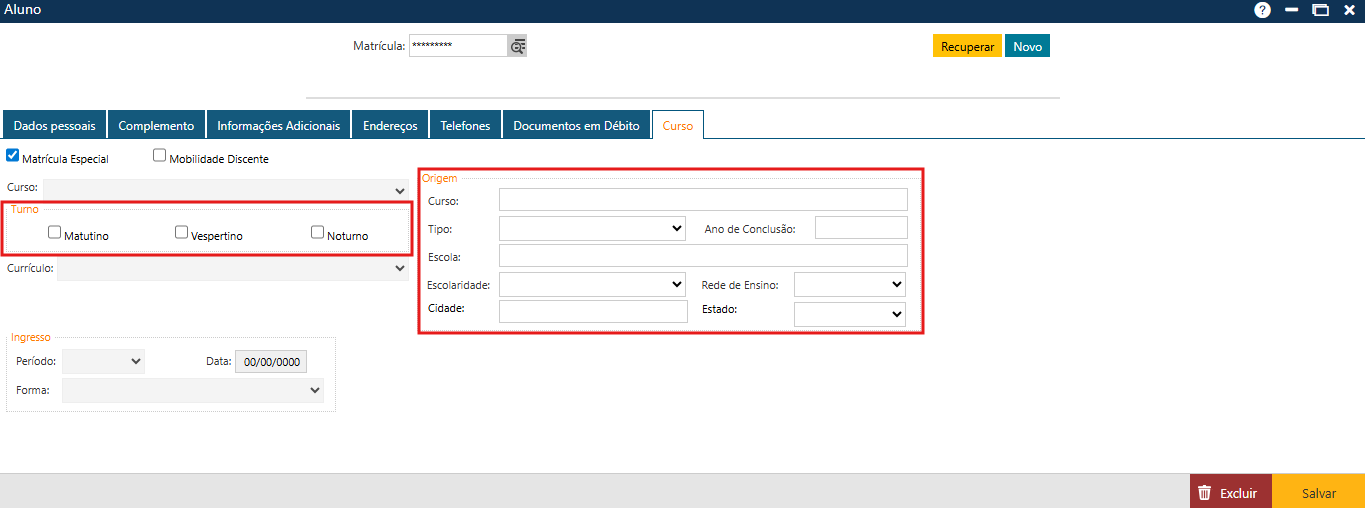
Task: Click the trash icon on Excluir
Action: coord(1205,493)
